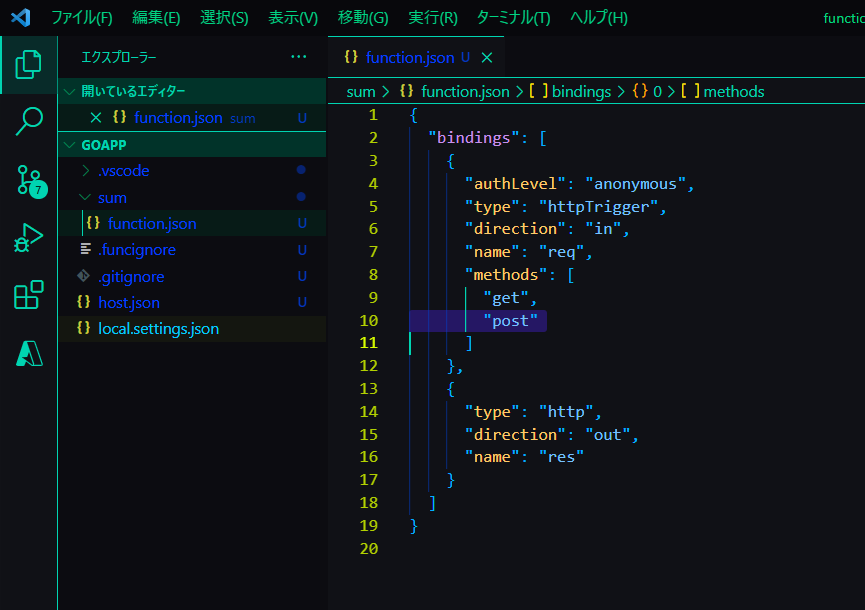Image resolution: width=865 pixels, height=610 pixels.
Task: Click U status badge beside host.json
Action: 302,302
